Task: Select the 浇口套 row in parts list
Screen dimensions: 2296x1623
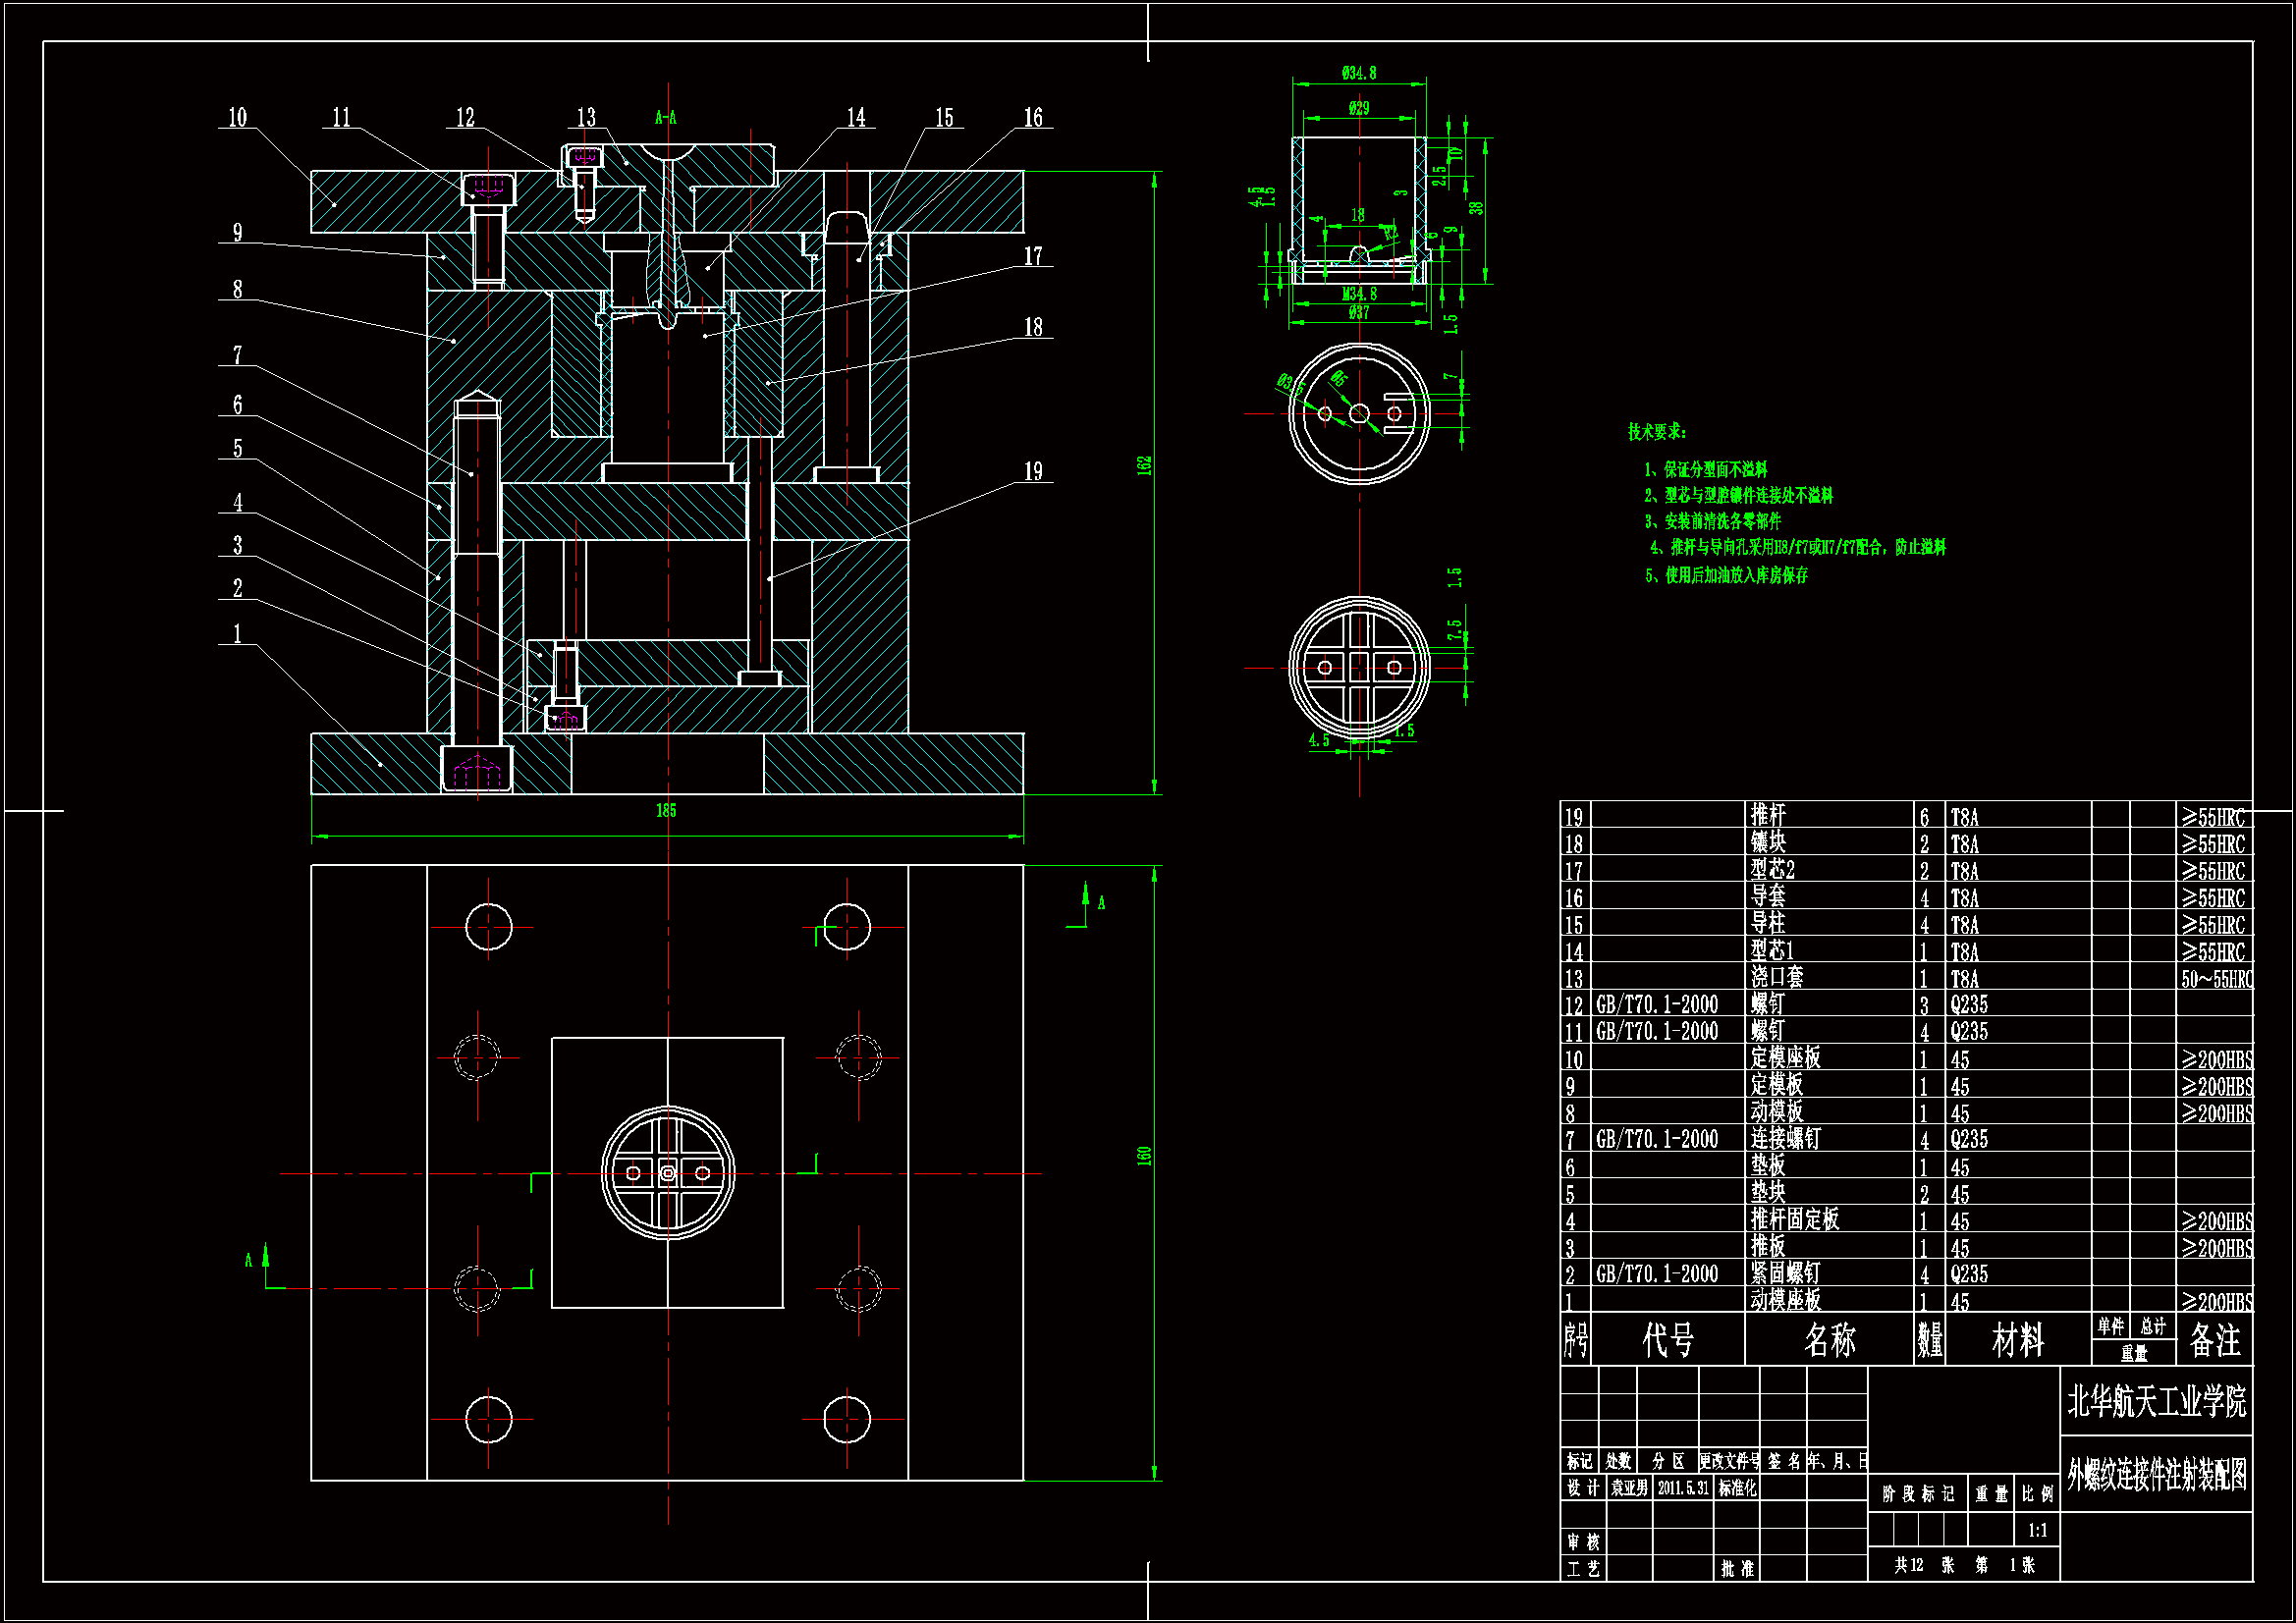Action: [1777, 977]
